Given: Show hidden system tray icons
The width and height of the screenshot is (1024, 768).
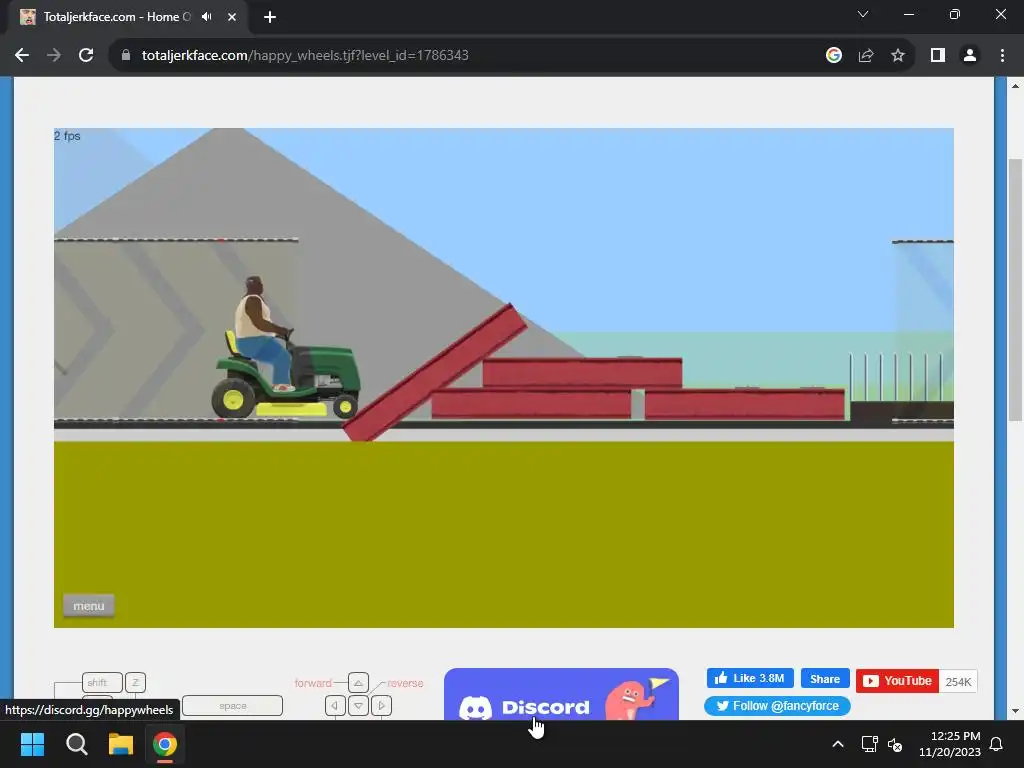Looking at the screenshot, I should pyautogui.click(x=838, y=744).
